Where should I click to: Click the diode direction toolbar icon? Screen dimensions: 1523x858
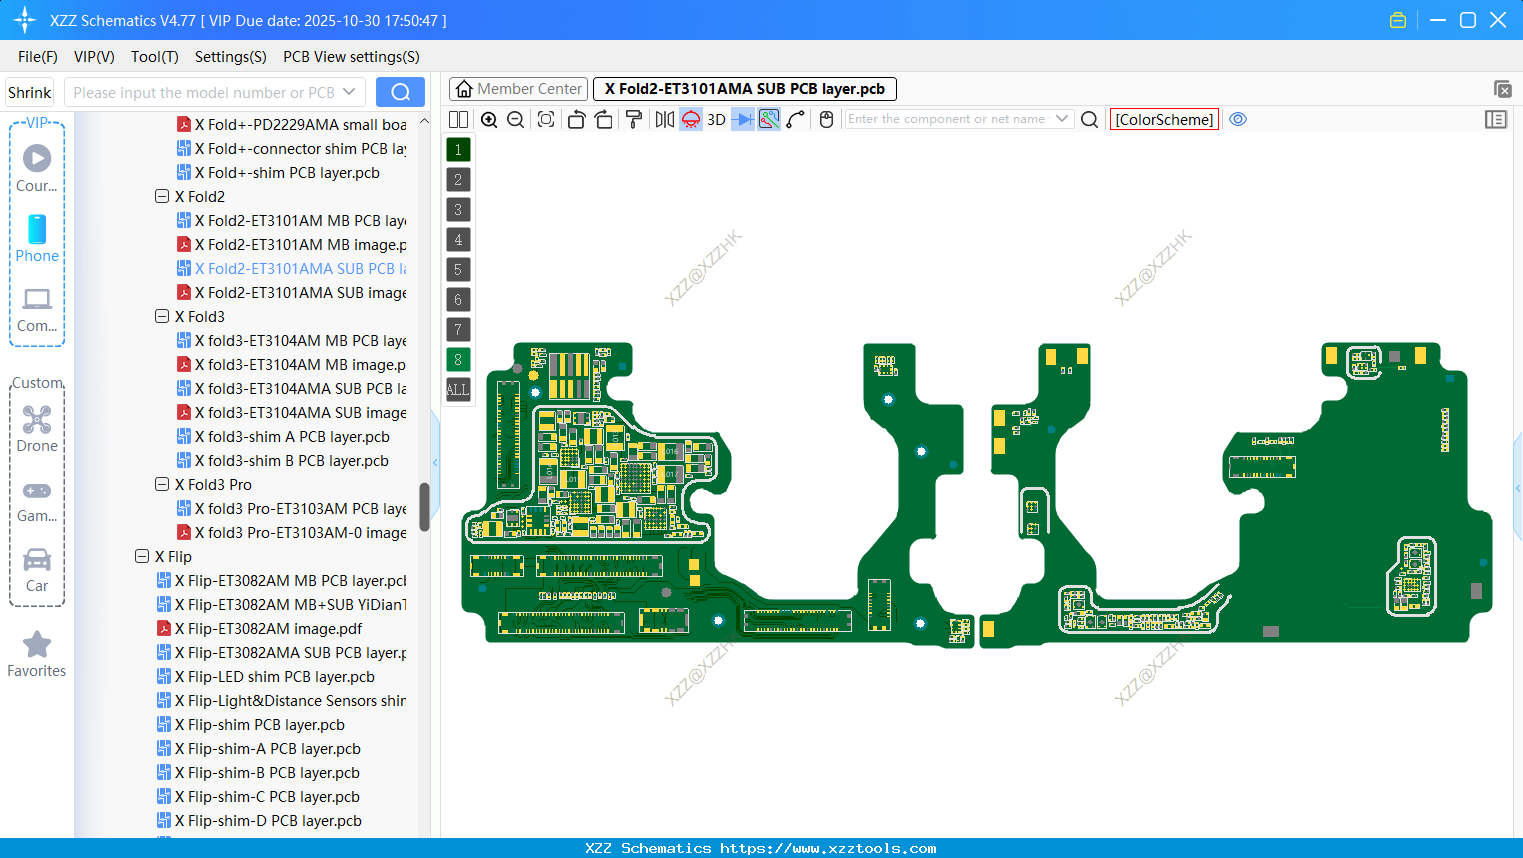(x=742, y=119)
